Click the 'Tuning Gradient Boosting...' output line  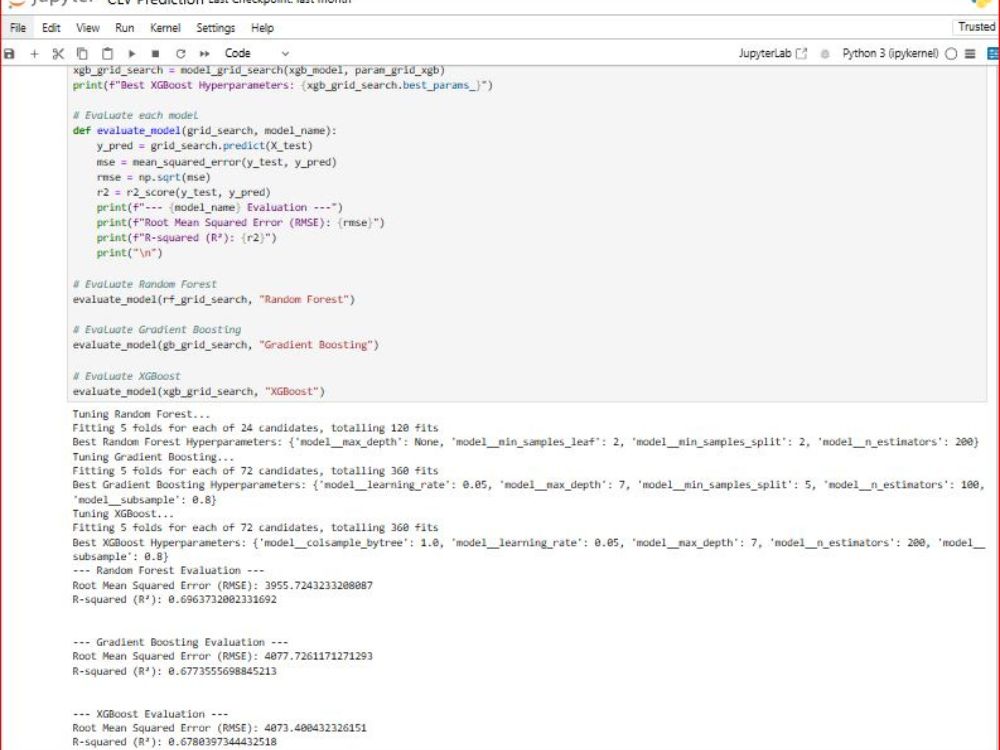(x=152, y=457)
